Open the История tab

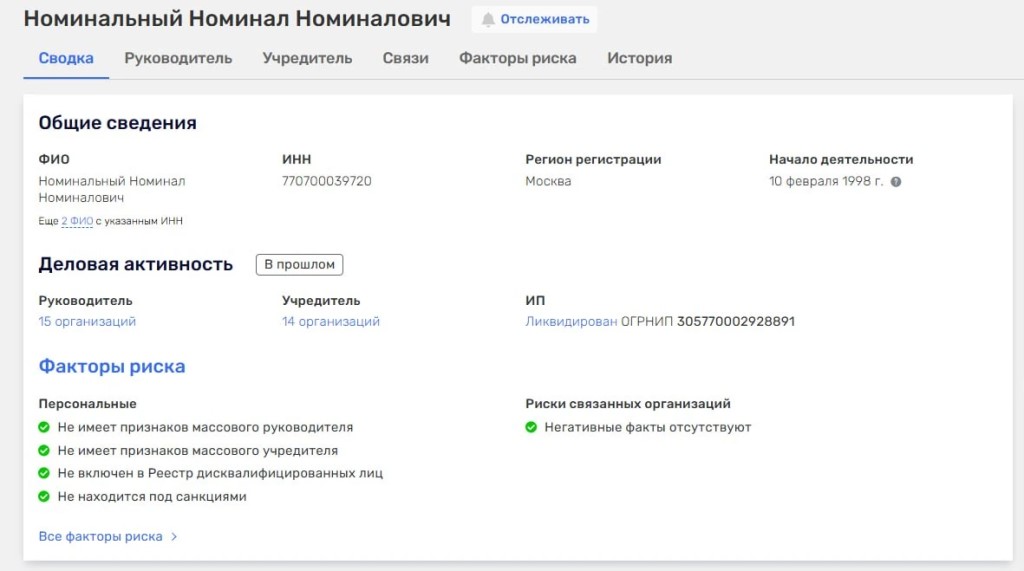pos(639,58)
